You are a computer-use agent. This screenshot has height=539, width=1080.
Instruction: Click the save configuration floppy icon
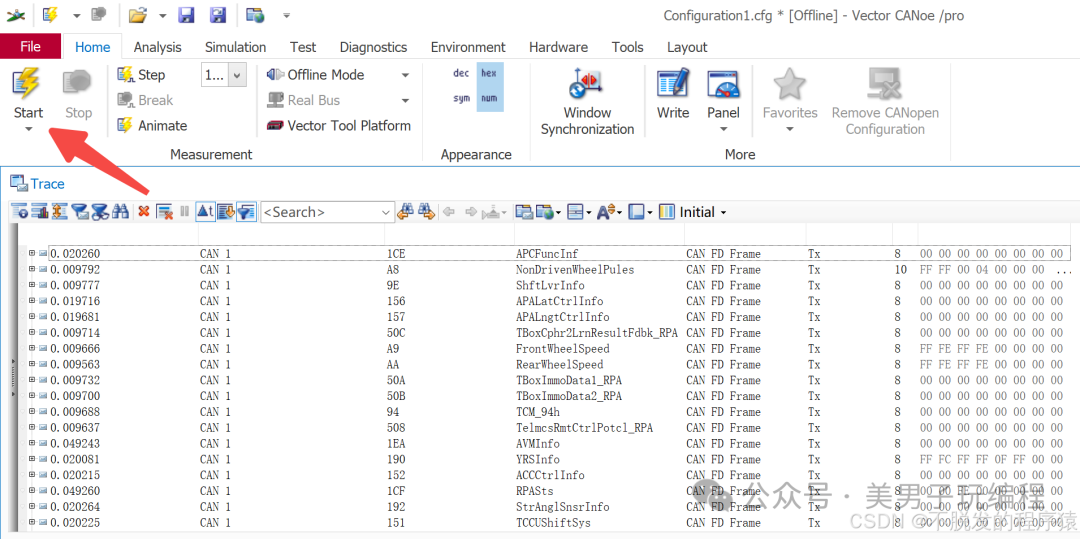[x=186, y=14]
